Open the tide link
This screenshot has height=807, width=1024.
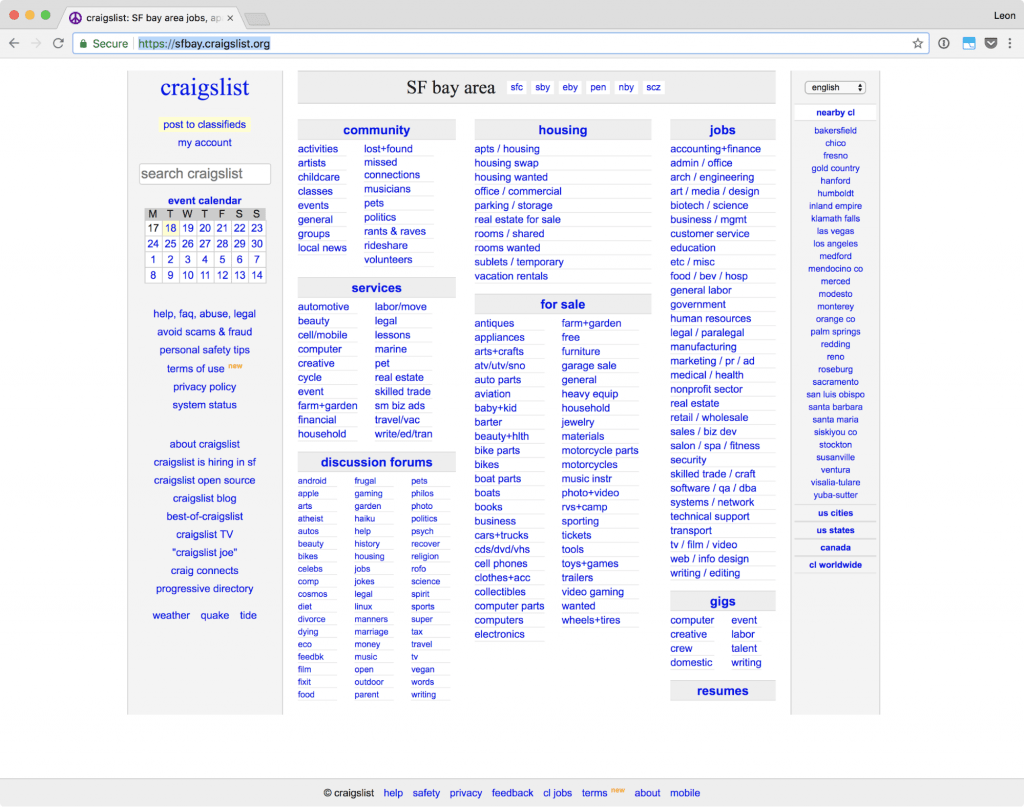(x=248, y=615)
